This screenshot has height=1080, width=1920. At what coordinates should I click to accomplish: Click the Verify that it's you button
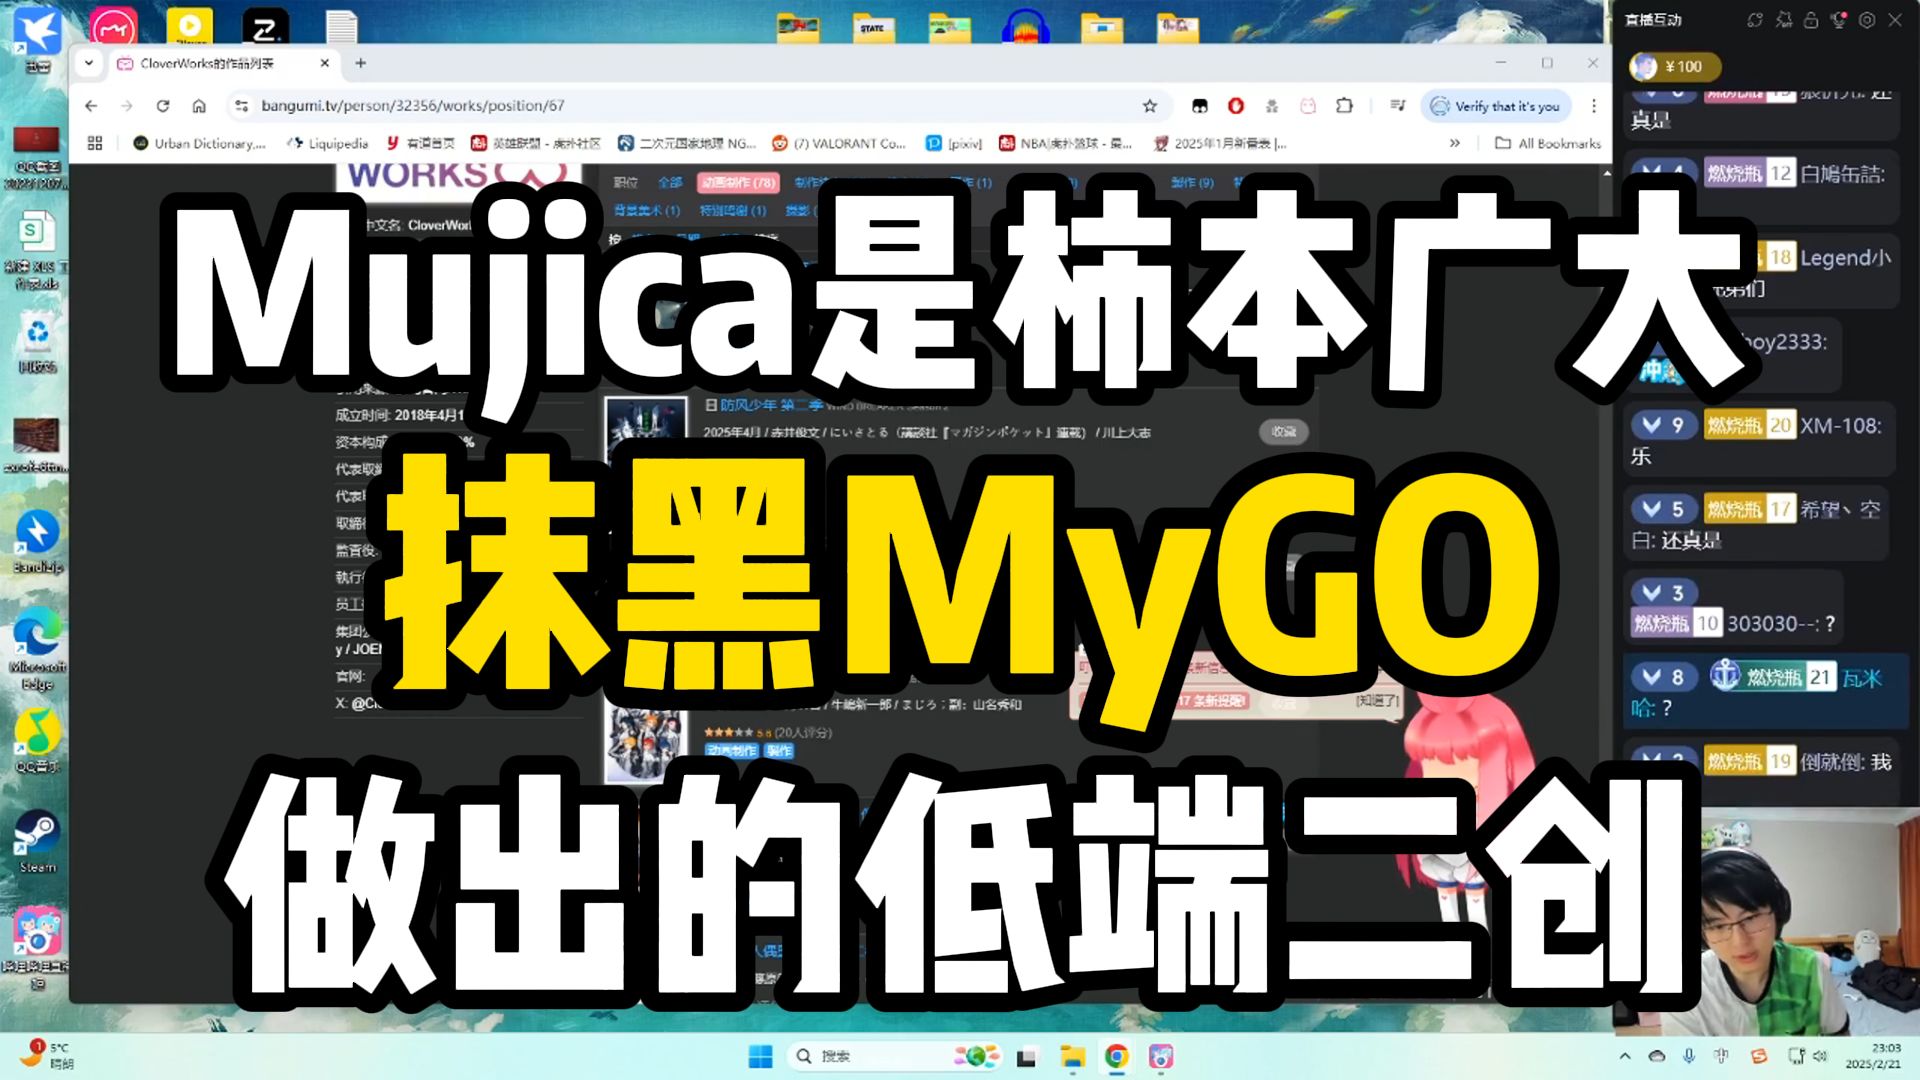(1496, 106)
